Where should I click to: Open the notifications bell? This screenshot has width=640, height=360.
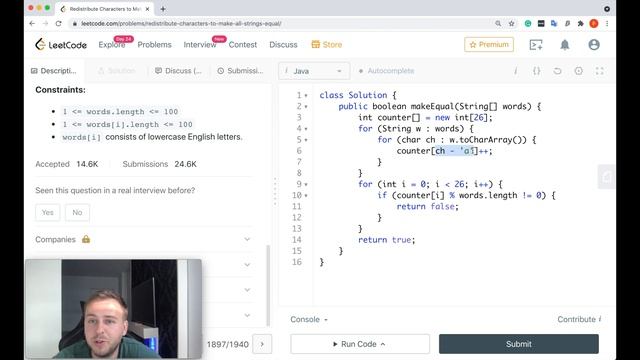tap(564, 45)
